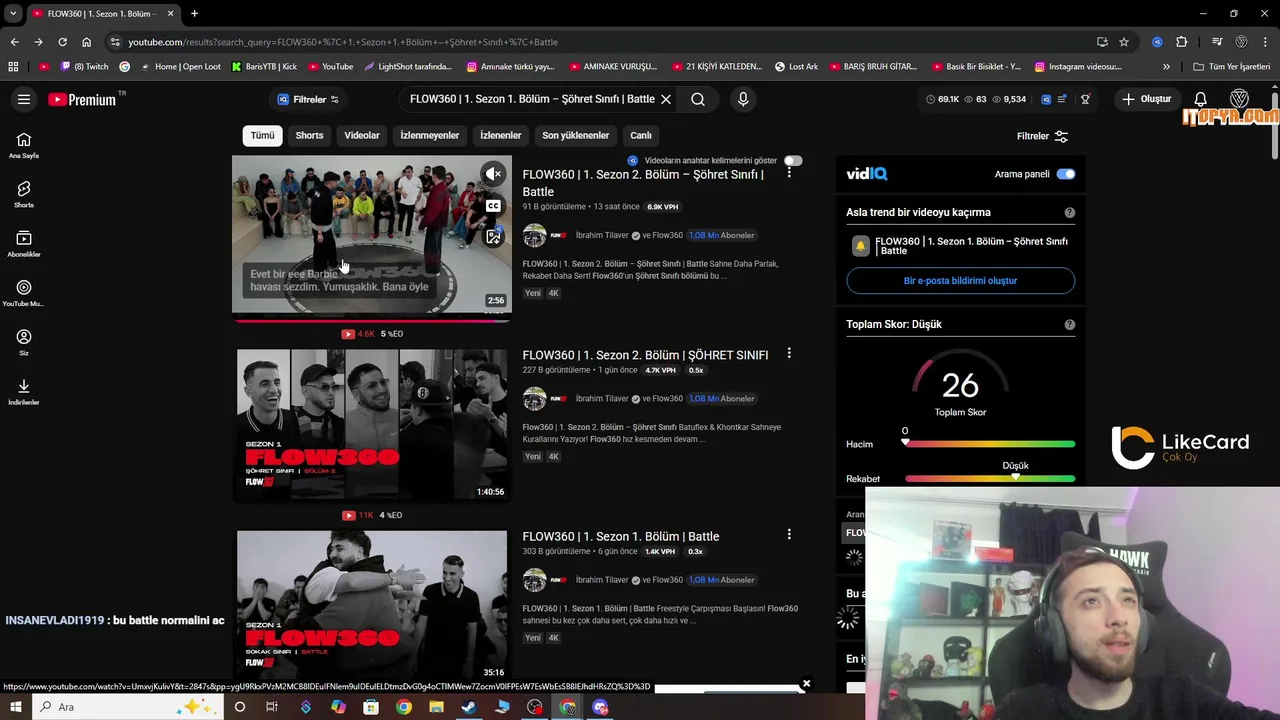Viewport: 1280px width, 720px height.
Task: Open Task View on the taskbar
Action: coord(272,707)
